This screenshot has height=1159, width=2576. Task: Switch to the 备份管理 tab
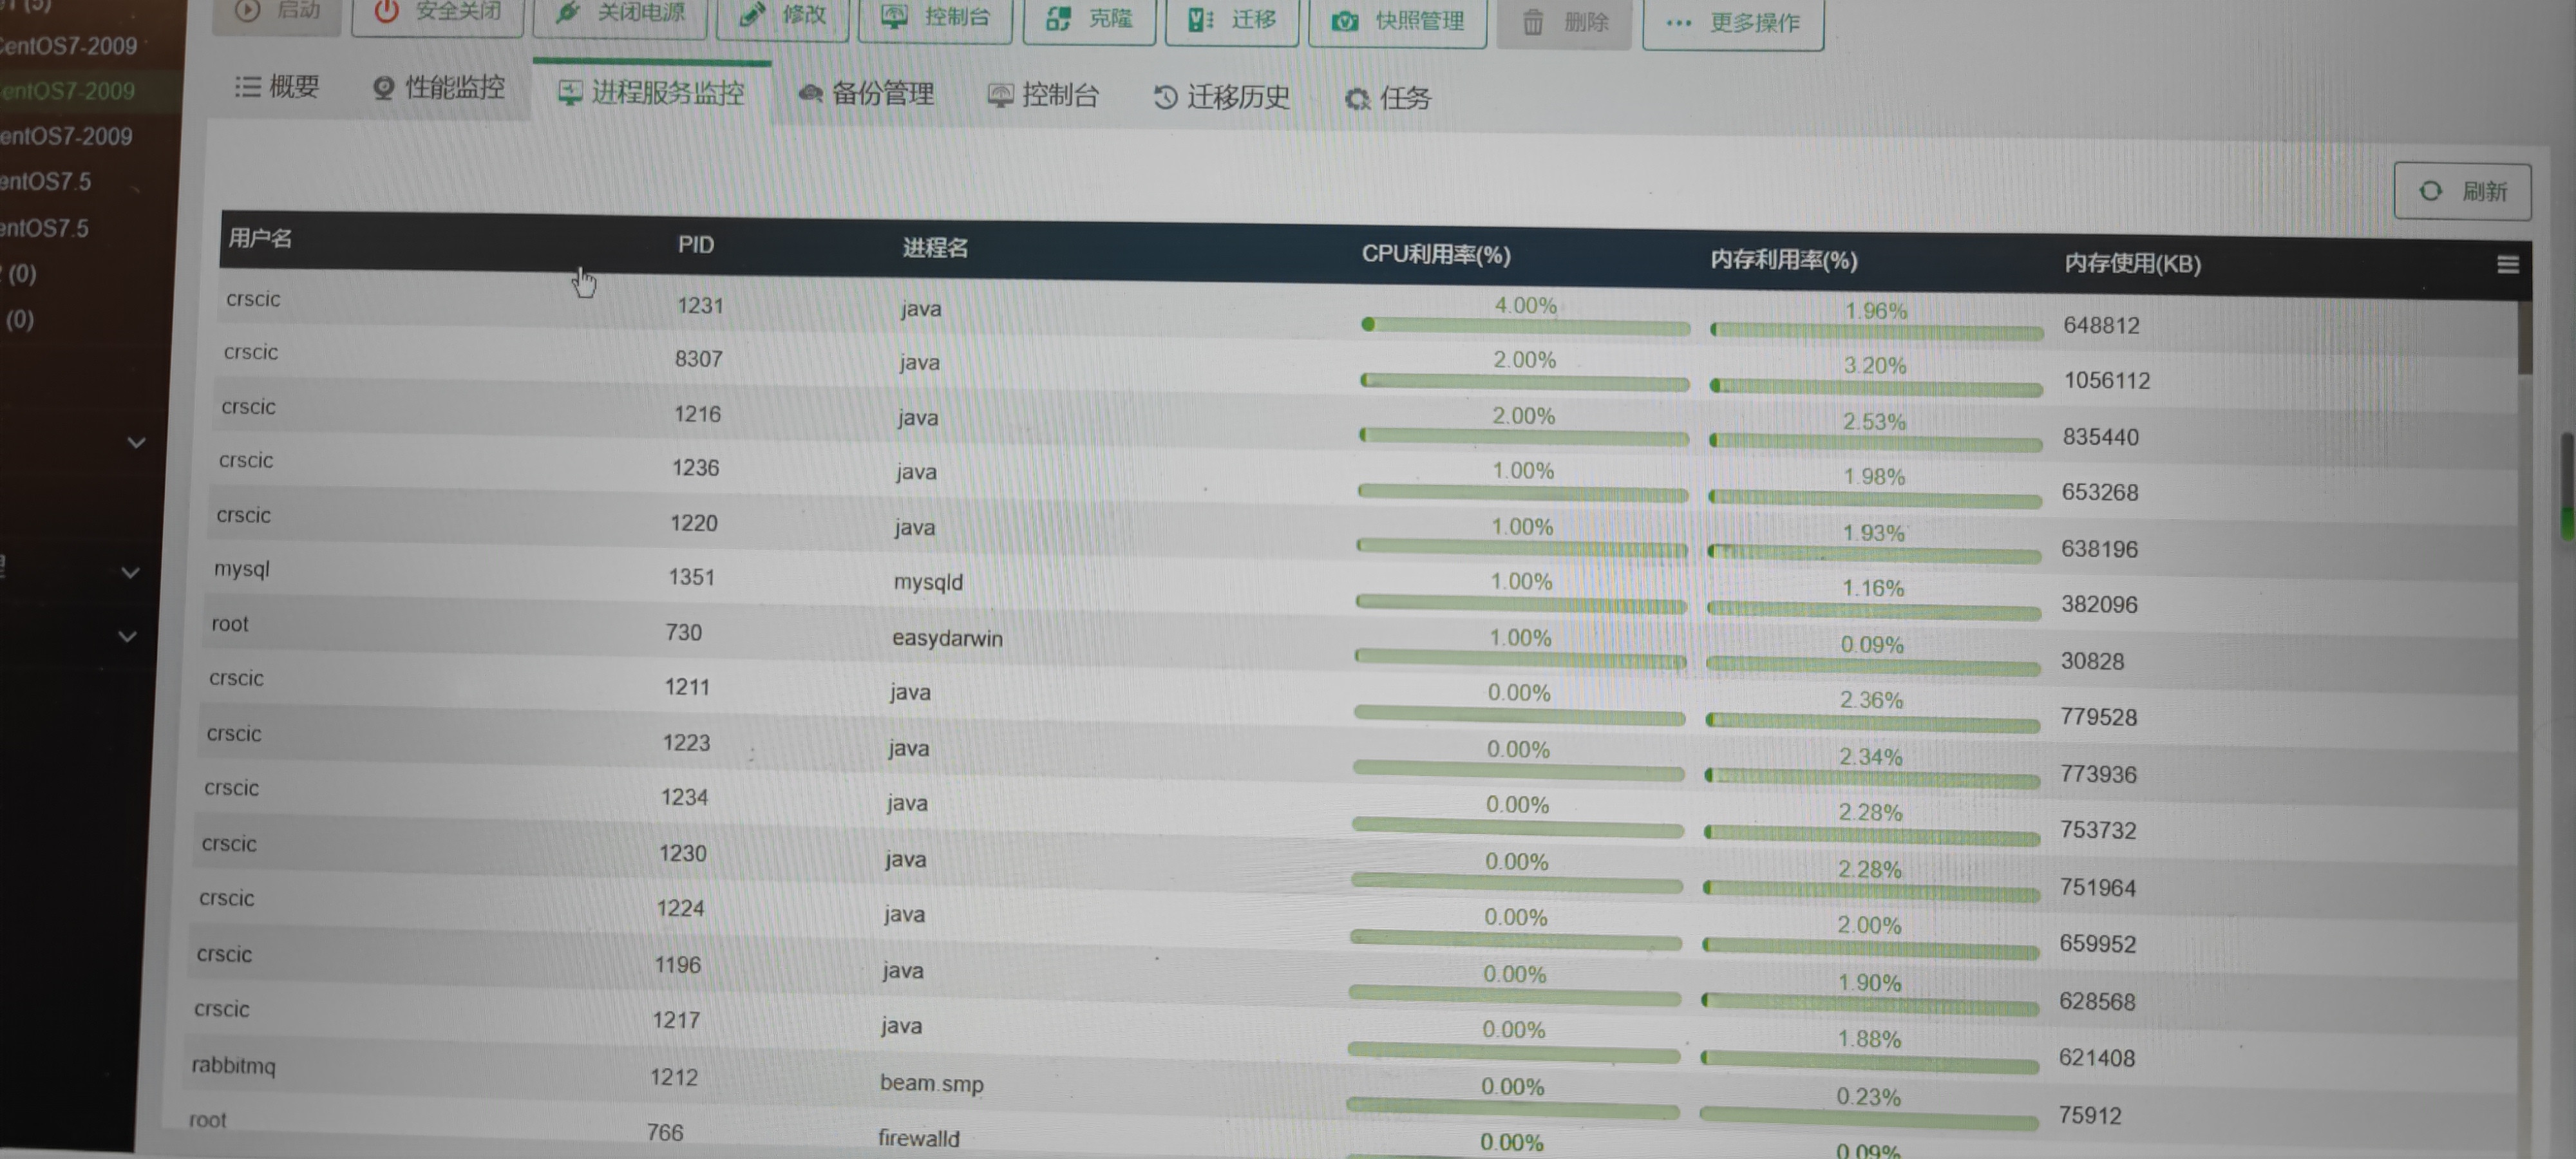(x=866, y=94)
